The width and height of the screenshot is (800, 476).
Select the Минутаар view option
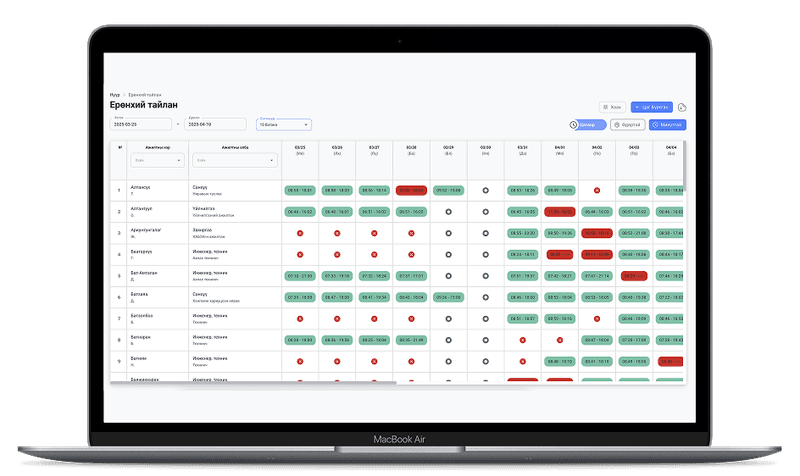coord(666,125)
